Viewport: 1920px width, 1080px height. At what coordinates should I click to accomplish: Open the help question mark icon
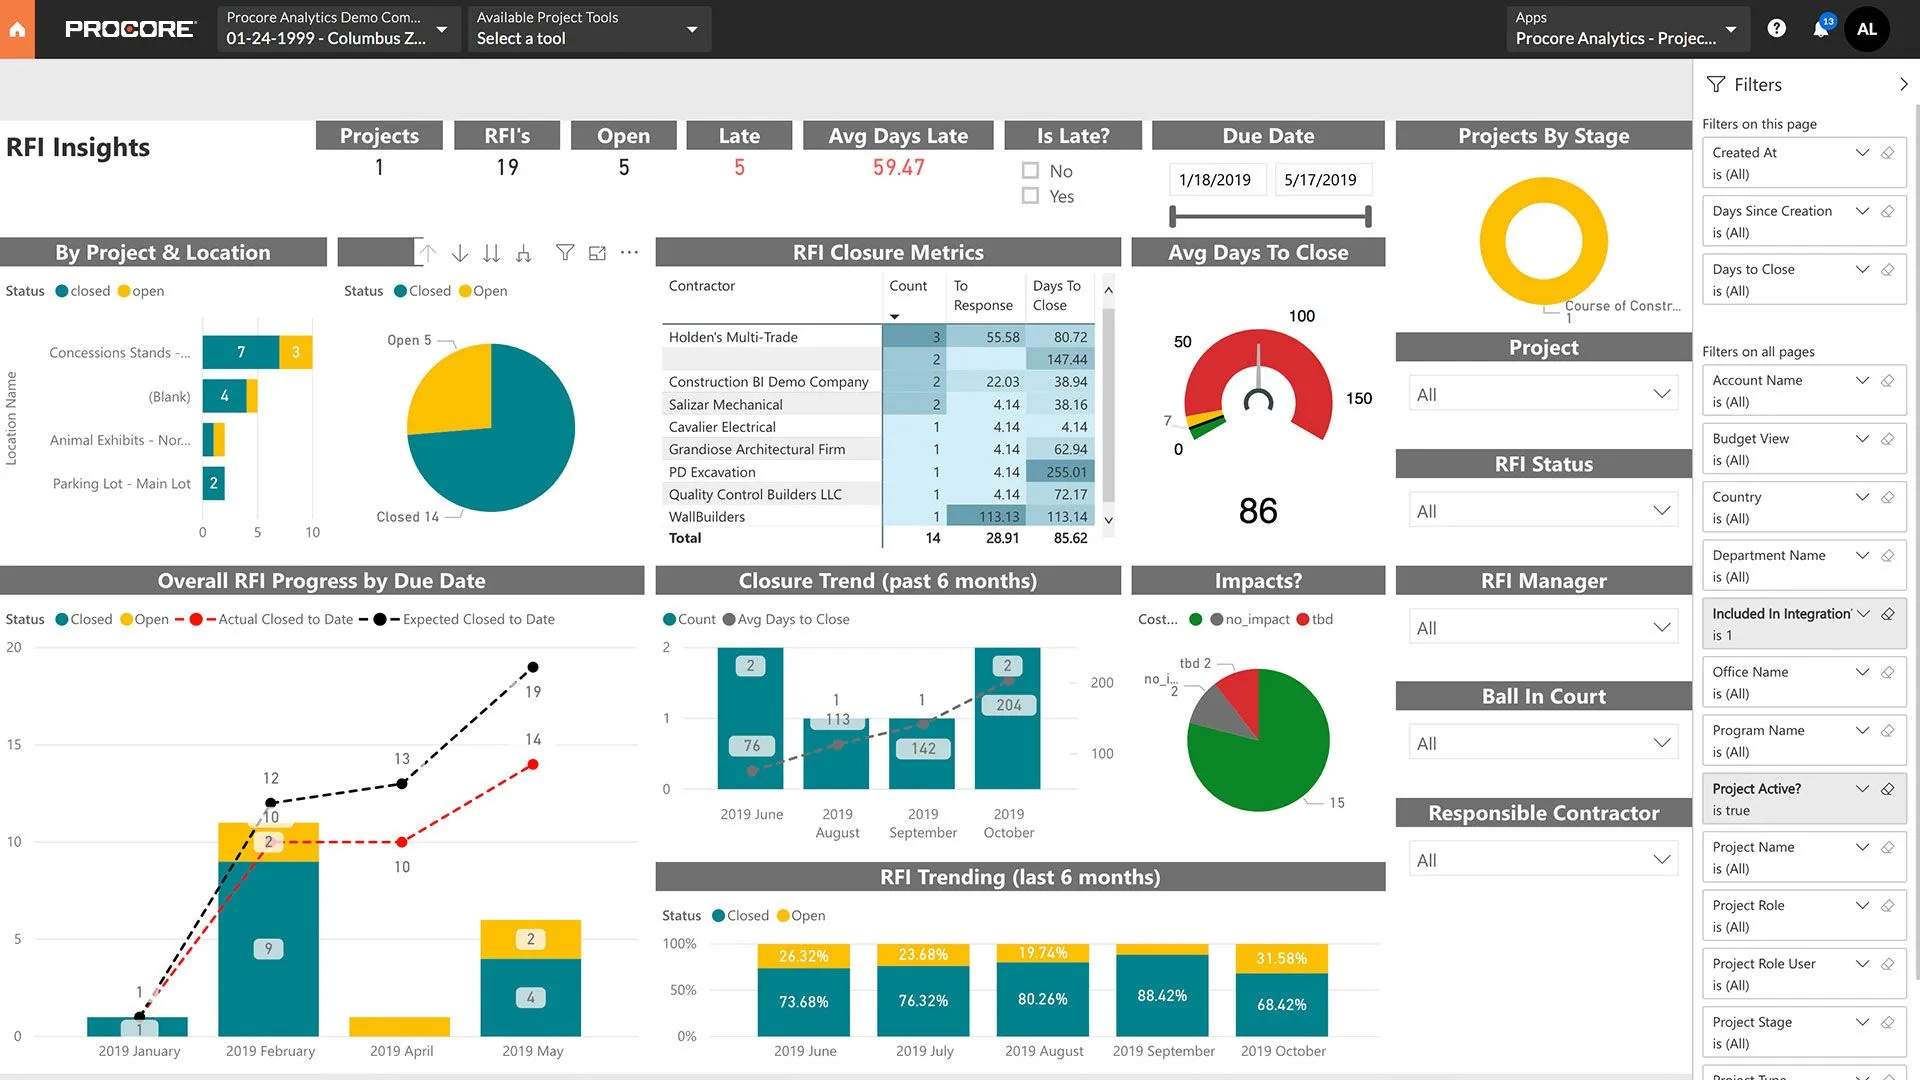click(x=1777, y=28)
